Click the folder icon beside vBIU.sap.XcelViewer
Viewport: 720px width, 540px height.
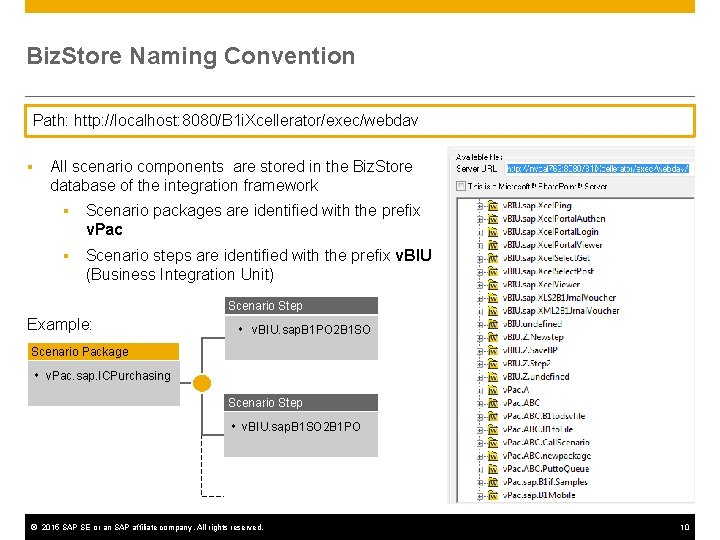pos(493,285)
